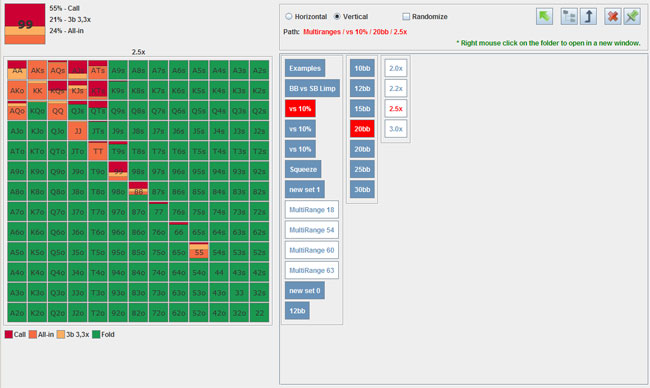This screenshot has width=650, height=388.
Task: Open the 12bb folder in first column
Action: click(297, 311)
